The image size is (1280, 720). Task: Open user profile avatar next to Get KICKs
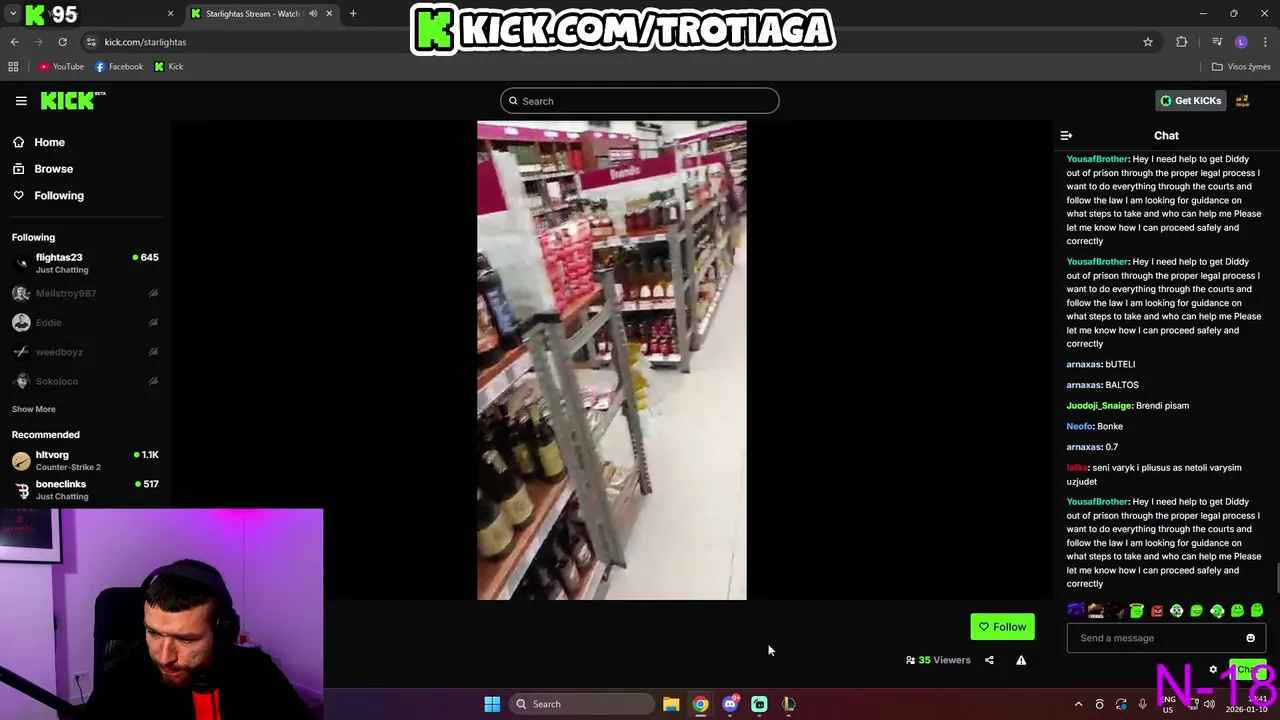click(1243, 101)
